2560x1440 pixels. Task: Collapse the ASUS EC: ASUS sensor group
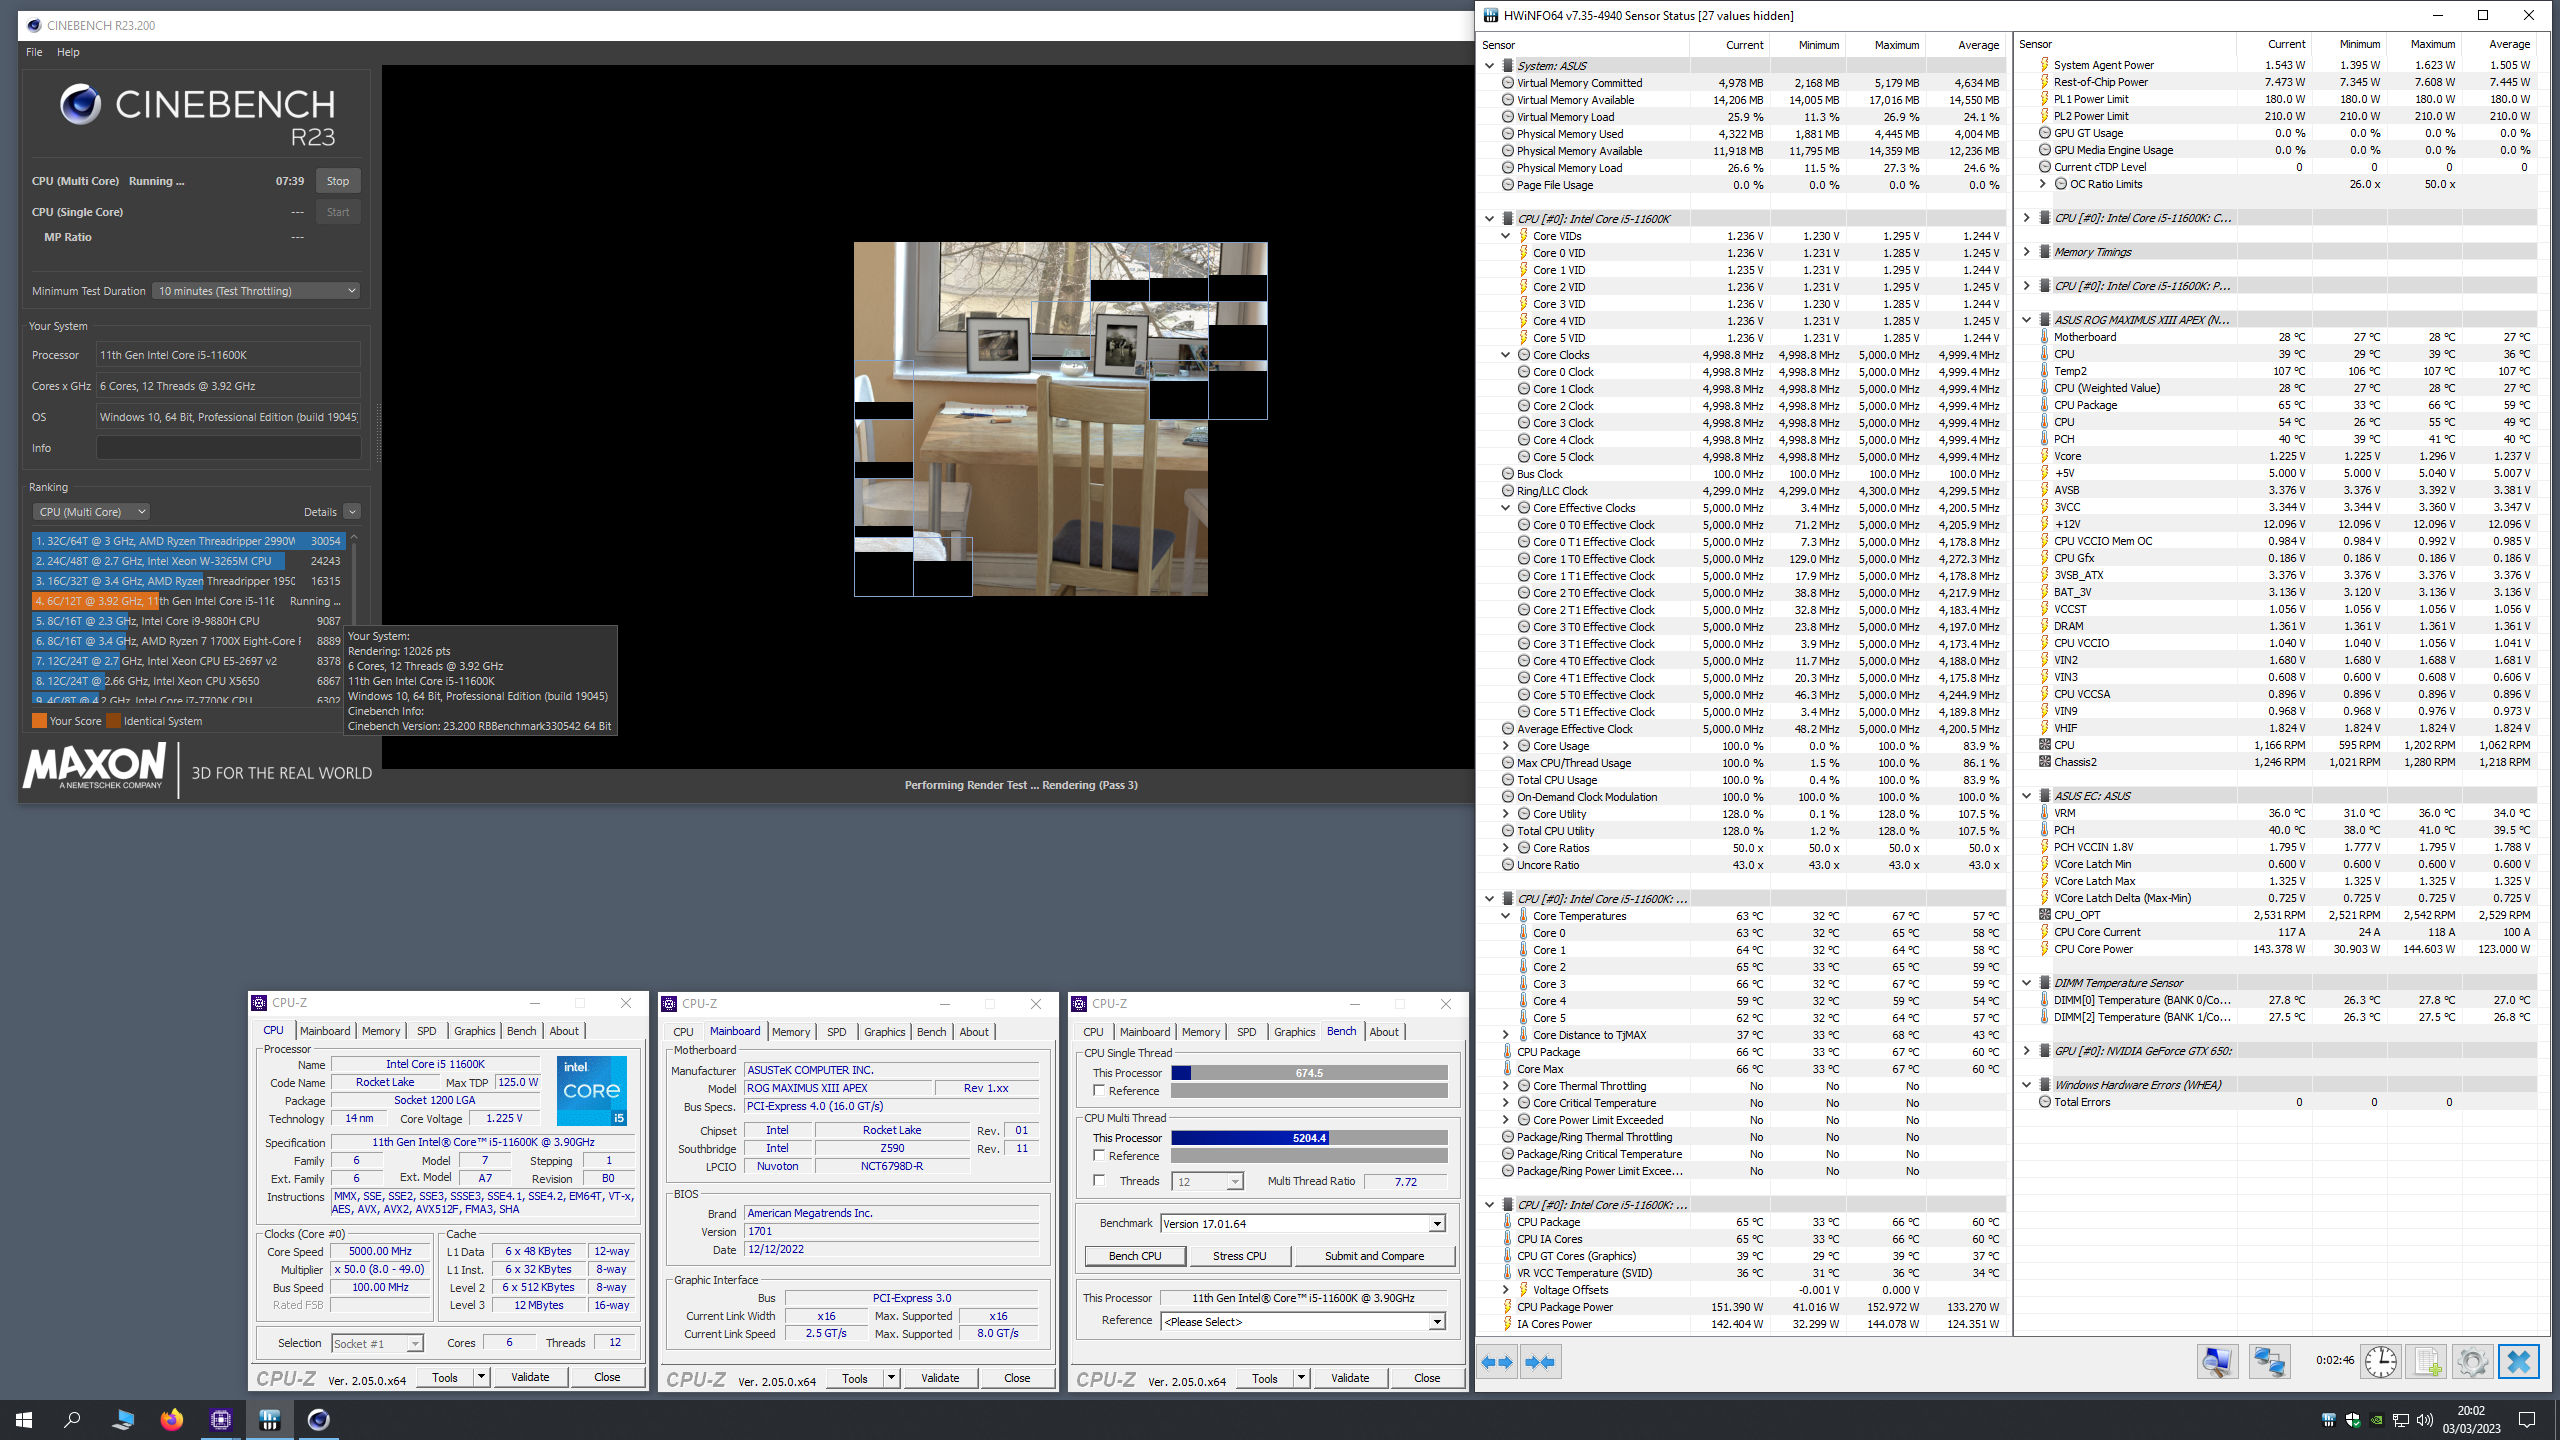point(2026,796)
